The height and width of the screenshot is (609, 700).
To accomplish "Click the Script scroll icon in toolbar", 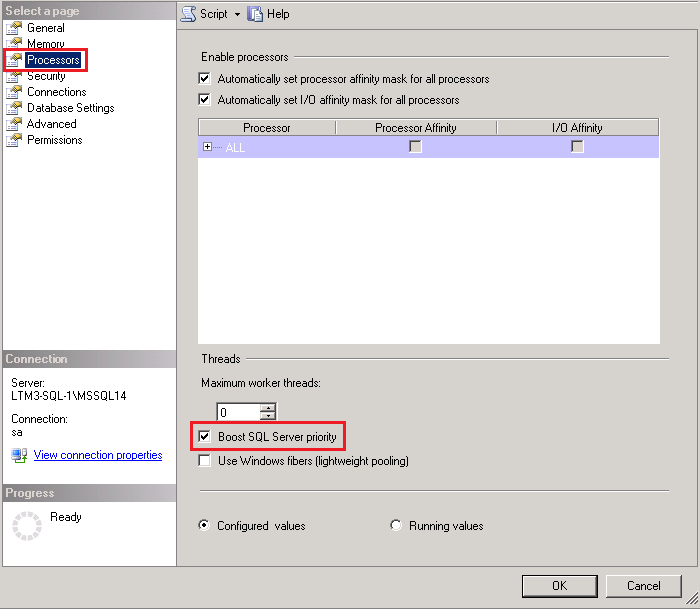I will [x=188, y=14].
